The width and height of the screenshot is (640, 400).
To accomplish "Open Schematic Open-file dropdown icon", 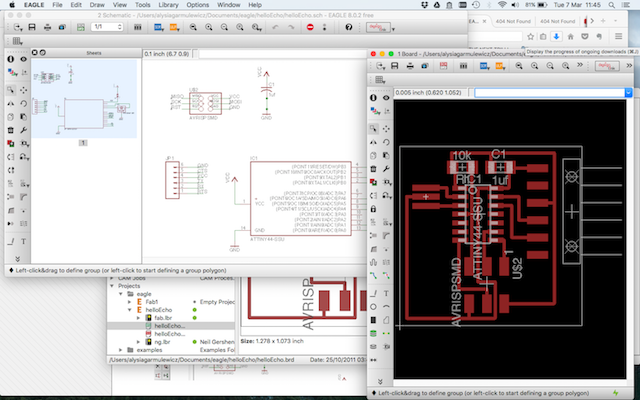I will coord(18,27).
